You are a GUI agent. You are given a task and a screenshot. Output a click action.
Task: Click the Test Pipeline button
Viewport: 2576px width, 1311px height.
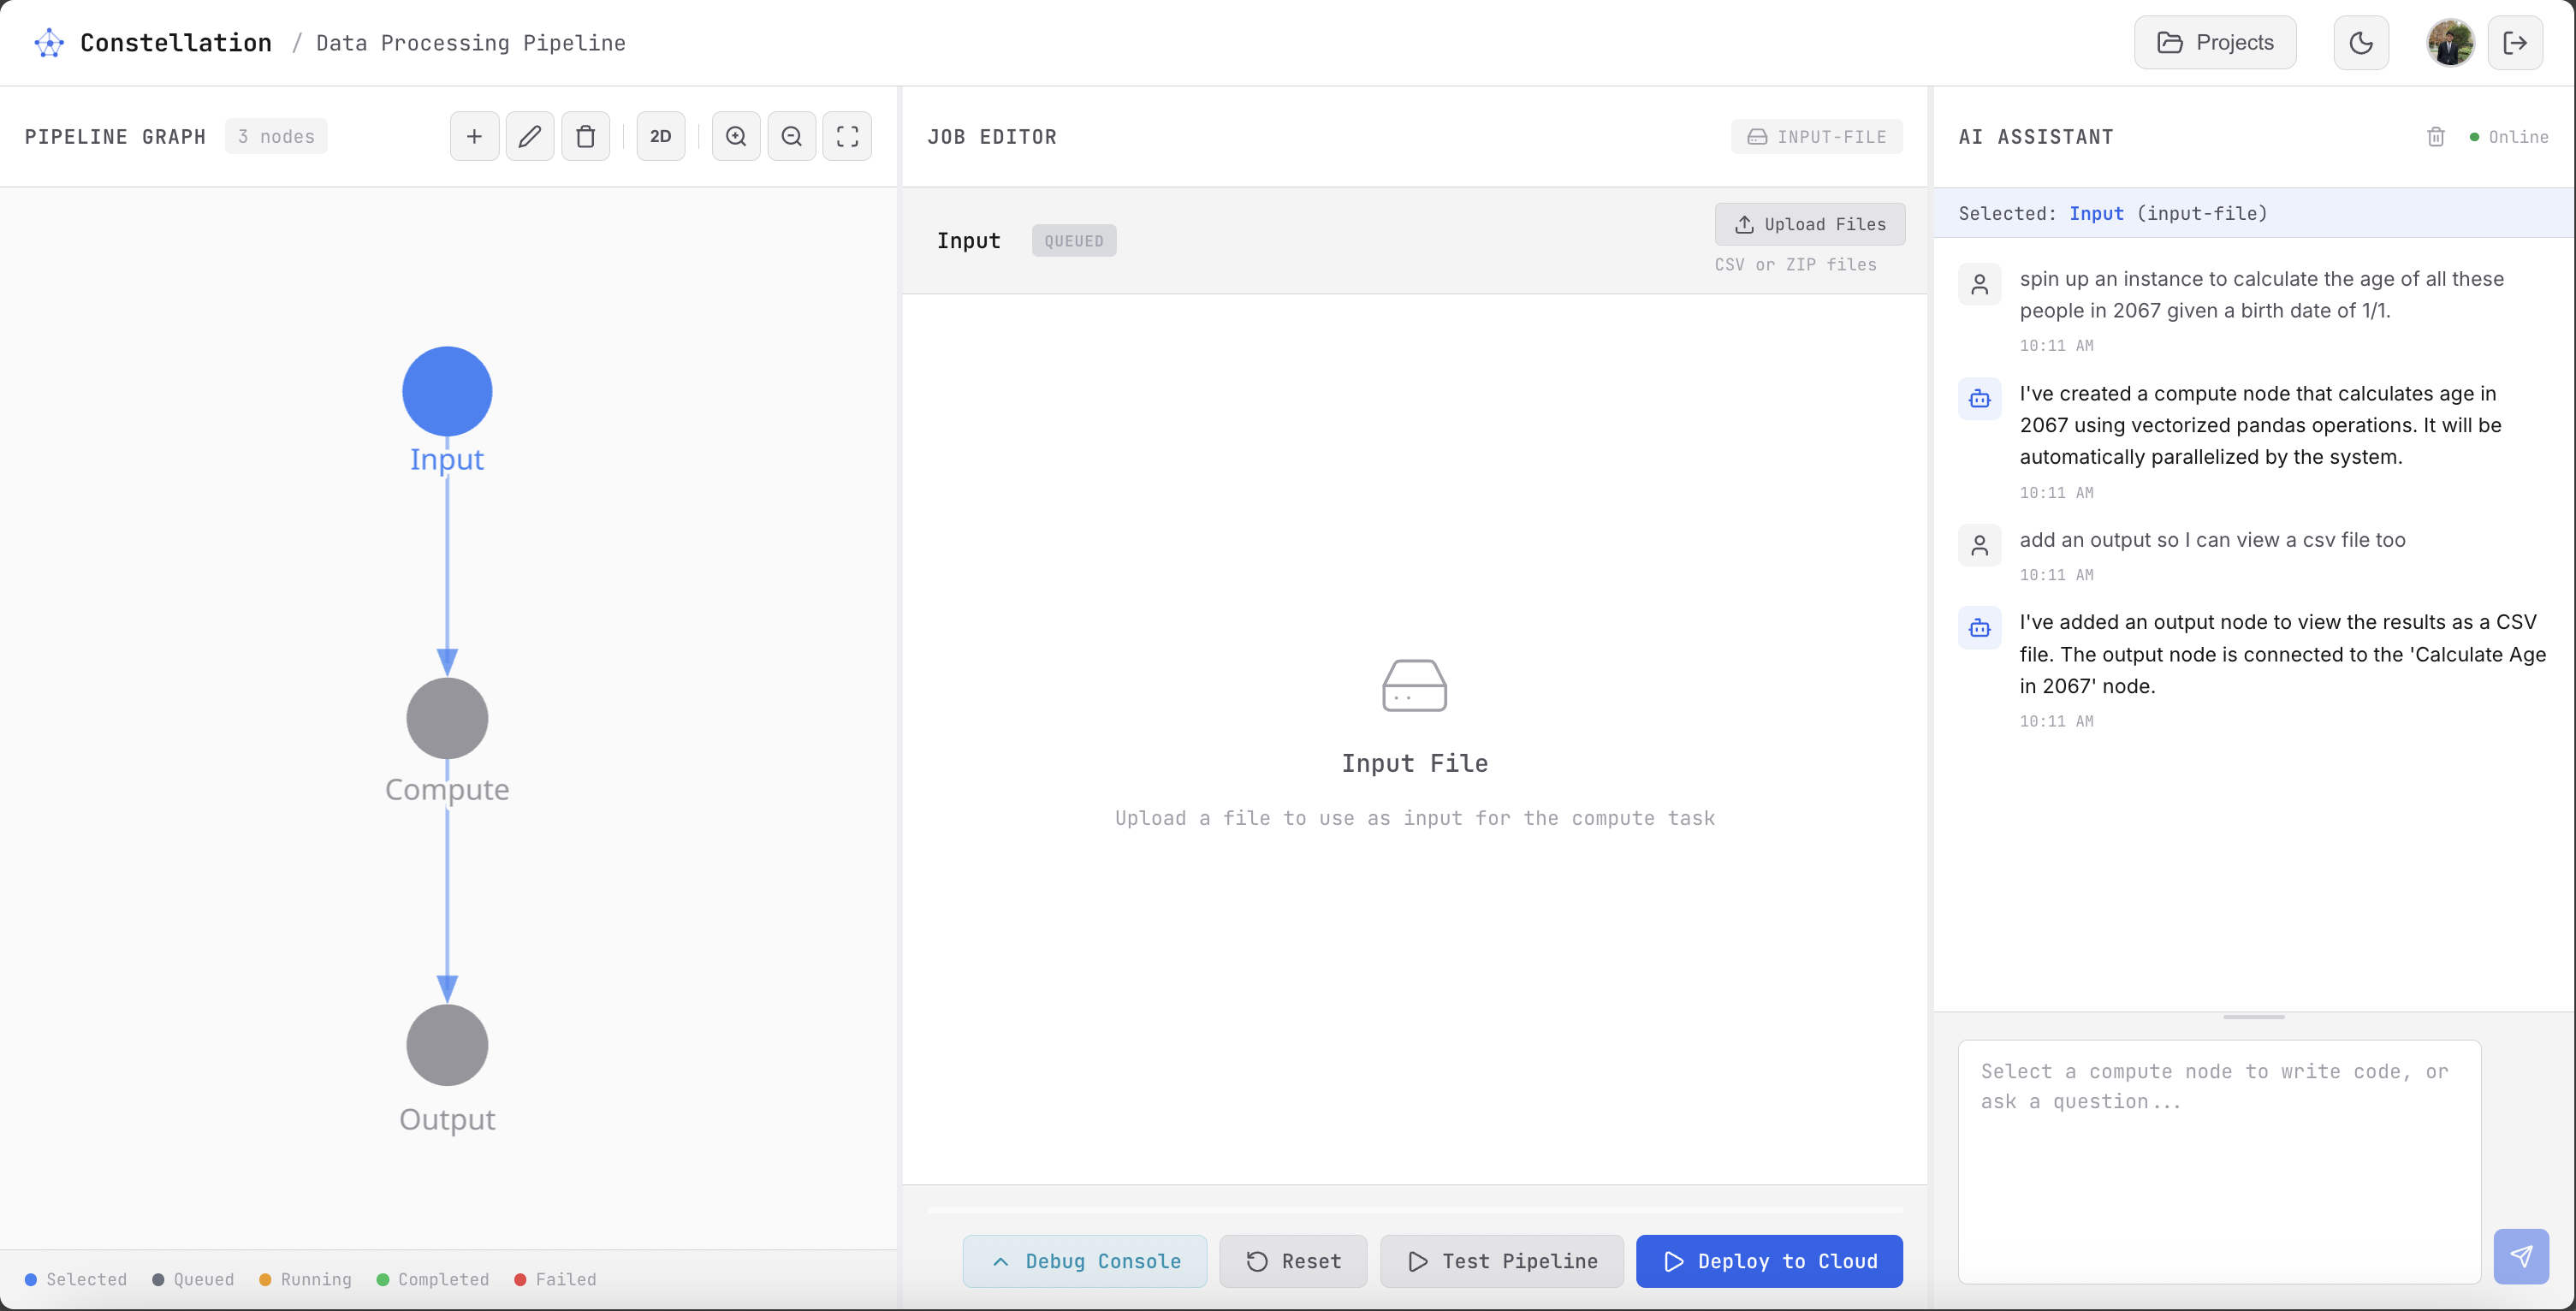point(1502,1261)
